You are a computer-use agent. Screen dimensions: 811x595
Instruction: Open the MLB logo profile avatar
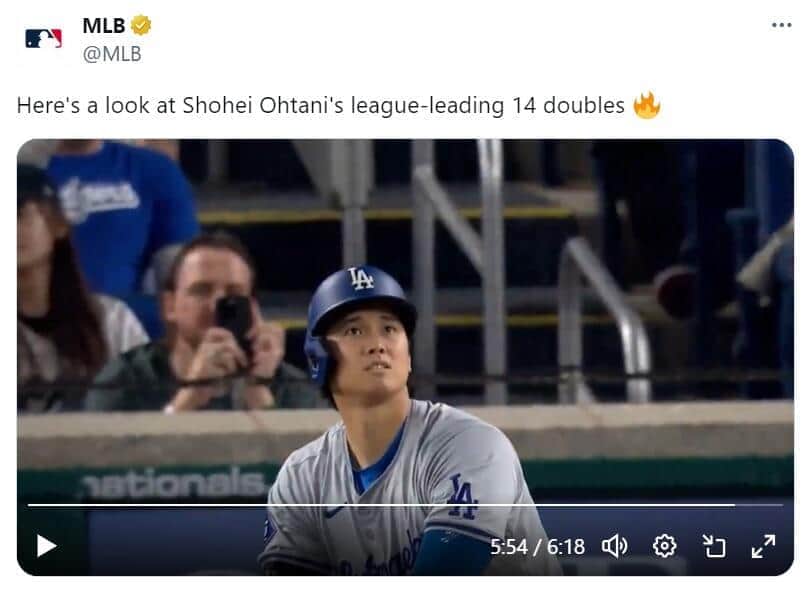coord(43,38)
